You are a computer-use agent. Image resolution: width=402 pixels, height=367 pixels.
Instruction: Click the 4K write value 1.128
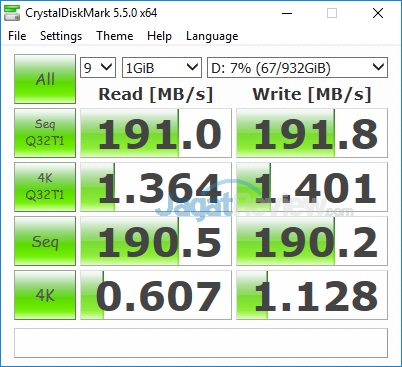(x=312, y=295)
